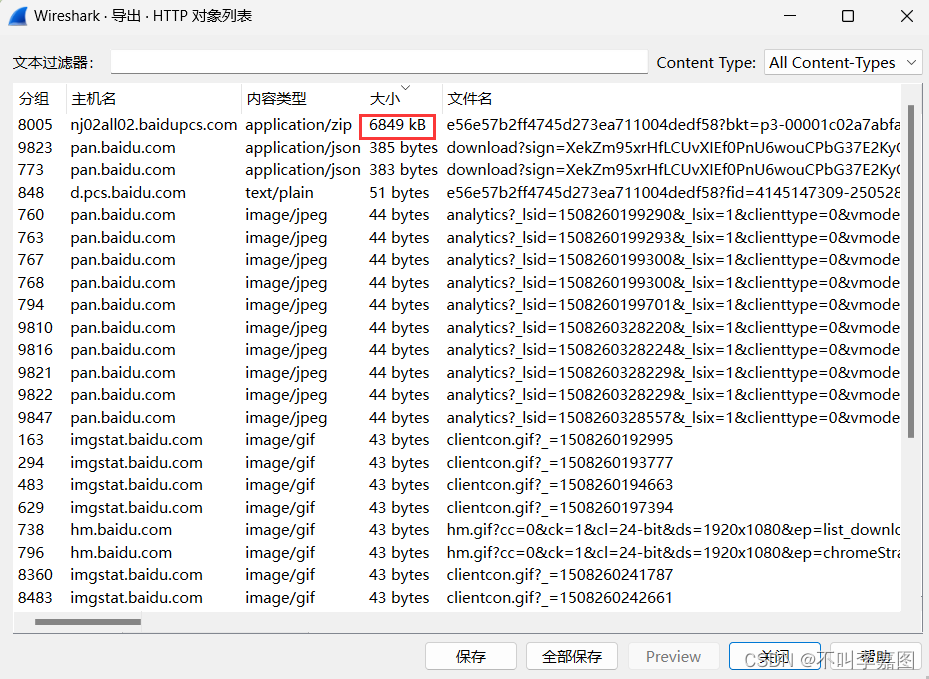Screen dimensions: 929x679
Task: Select packet 629 clientcon.gif row
Action: click(x=457, y=507)
